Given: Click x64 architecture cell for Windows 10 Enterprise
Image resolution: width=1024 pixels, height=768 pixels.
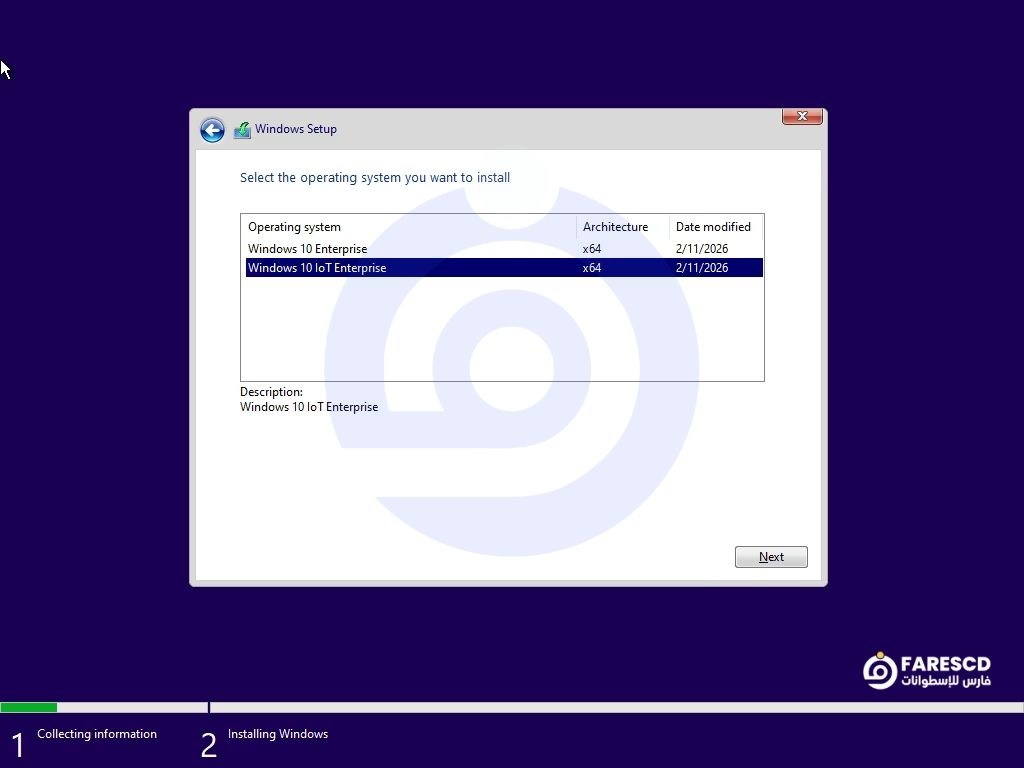Looking at the screenshot, I should click(x=592, y=249).
